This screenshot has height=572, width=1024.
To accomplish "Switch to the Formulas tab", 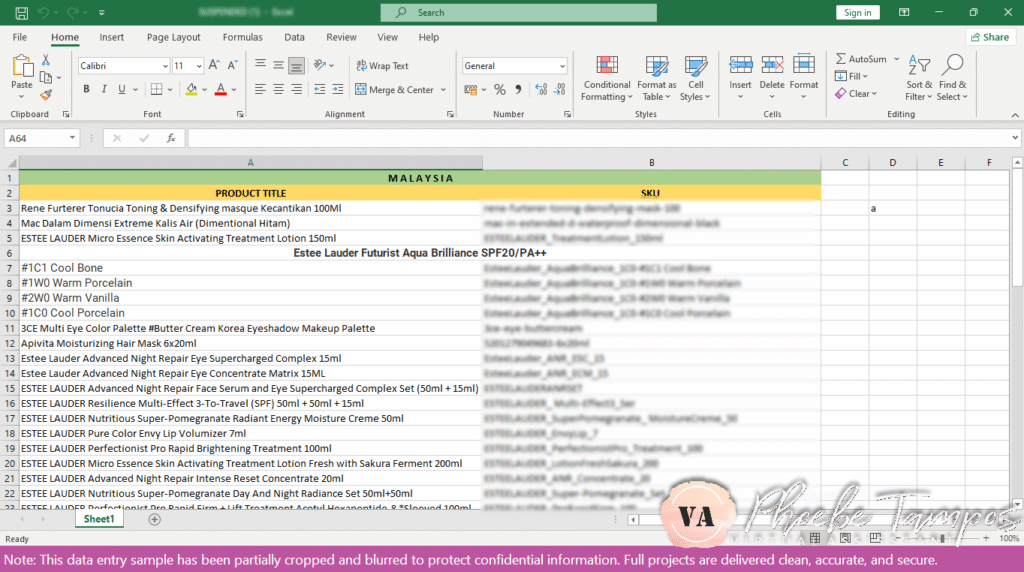I will (242, 37).
